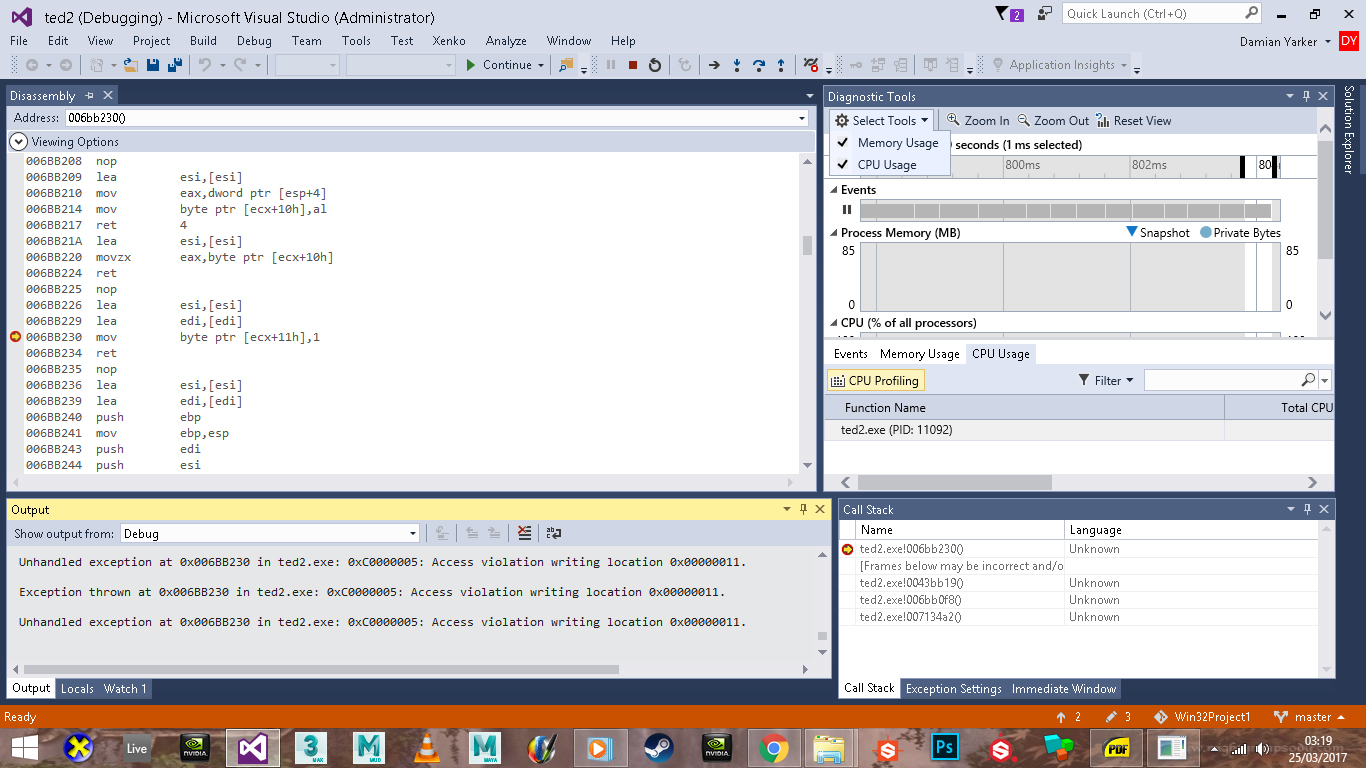Stop debugging with the red square icon
This screenshot has width=1366, height=768.
[633, 65]
